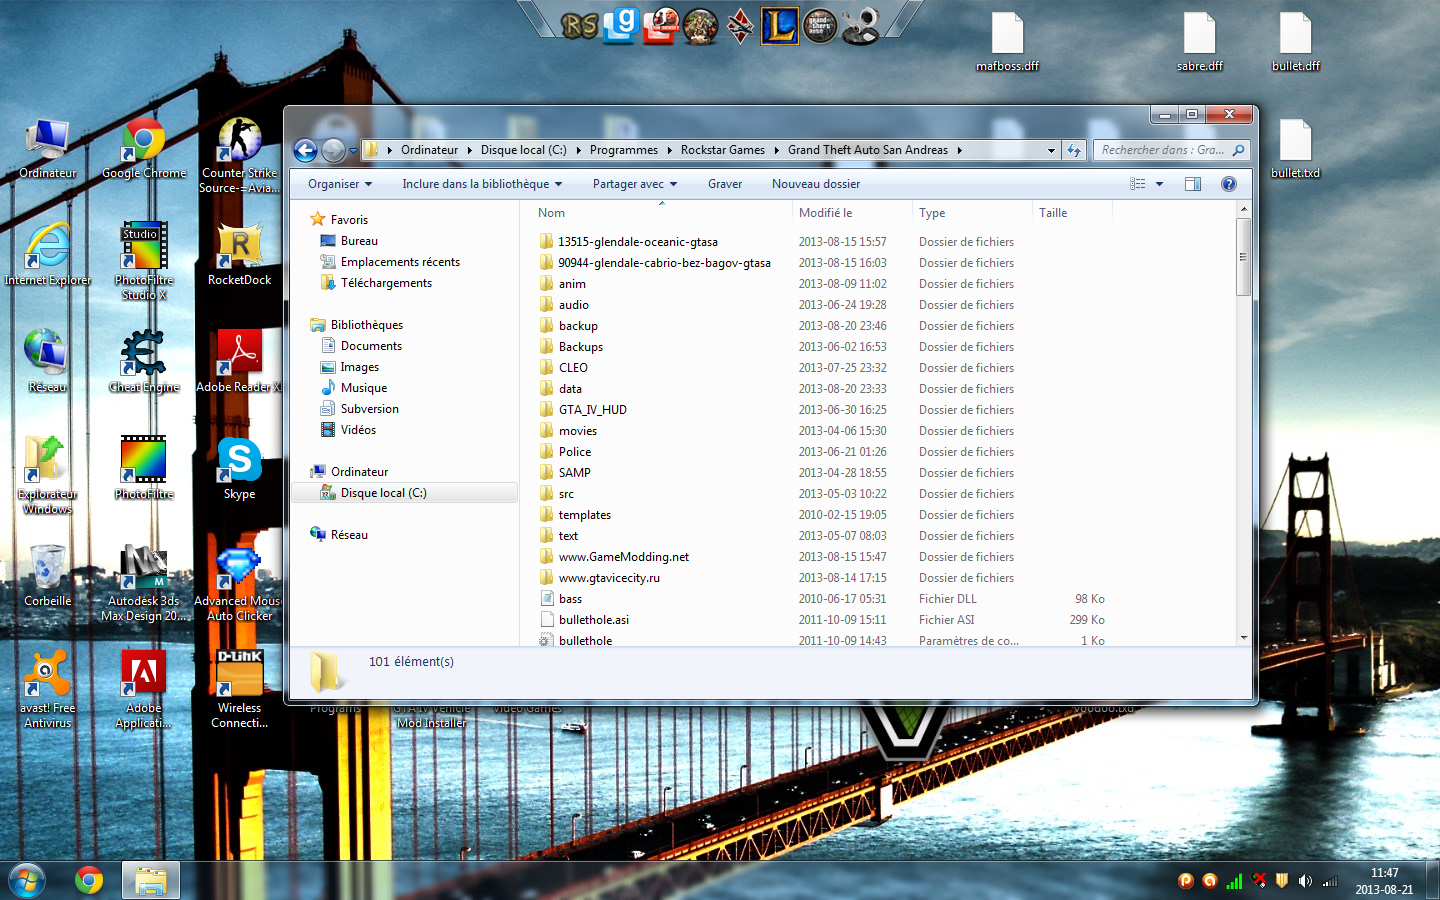The image size is (1440, 900).
Task: Open view options dropdown arrow
Action: pos(1160,184)
